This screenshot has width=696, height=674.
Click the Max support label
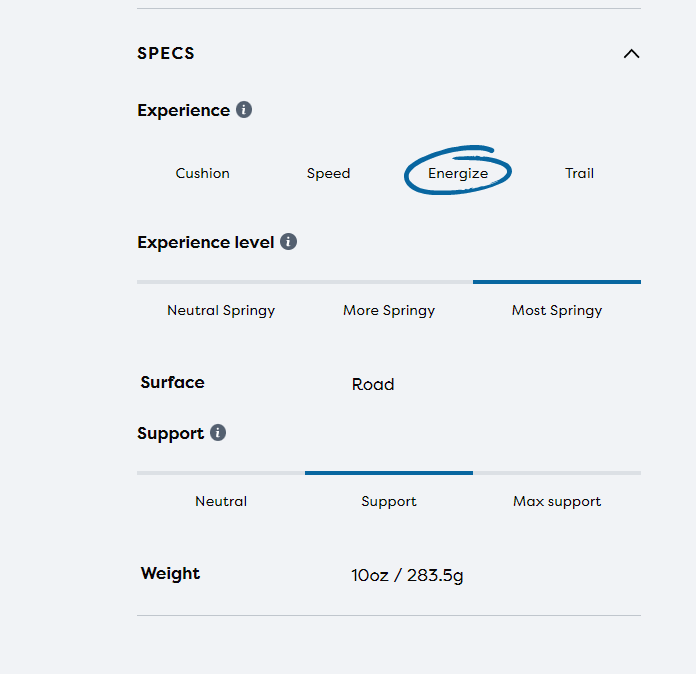tap(557, 501)
